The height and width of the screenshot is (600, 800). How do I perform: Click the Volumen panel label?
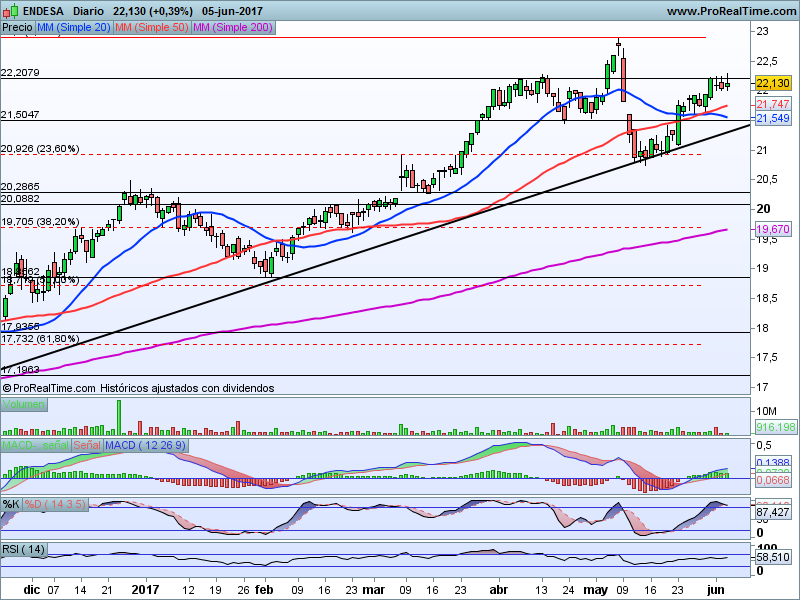pyautogui.click(x=24, y=405)
